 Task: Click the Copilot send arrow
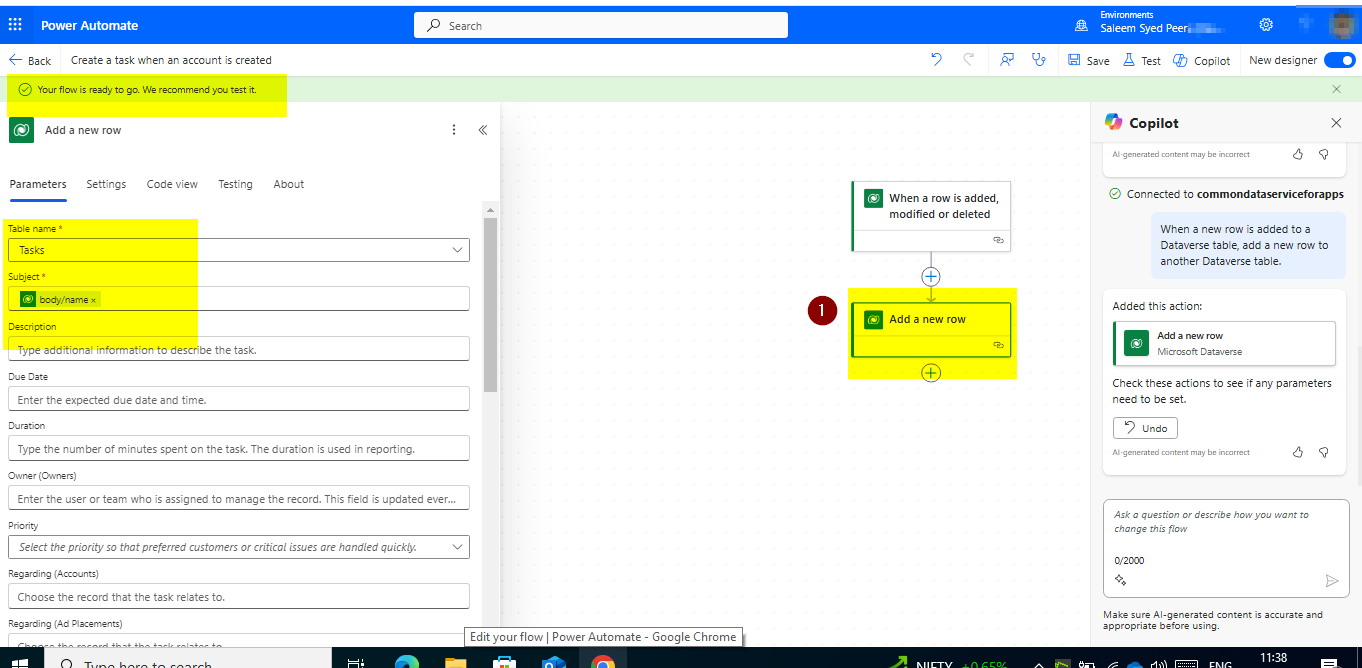1331,580
